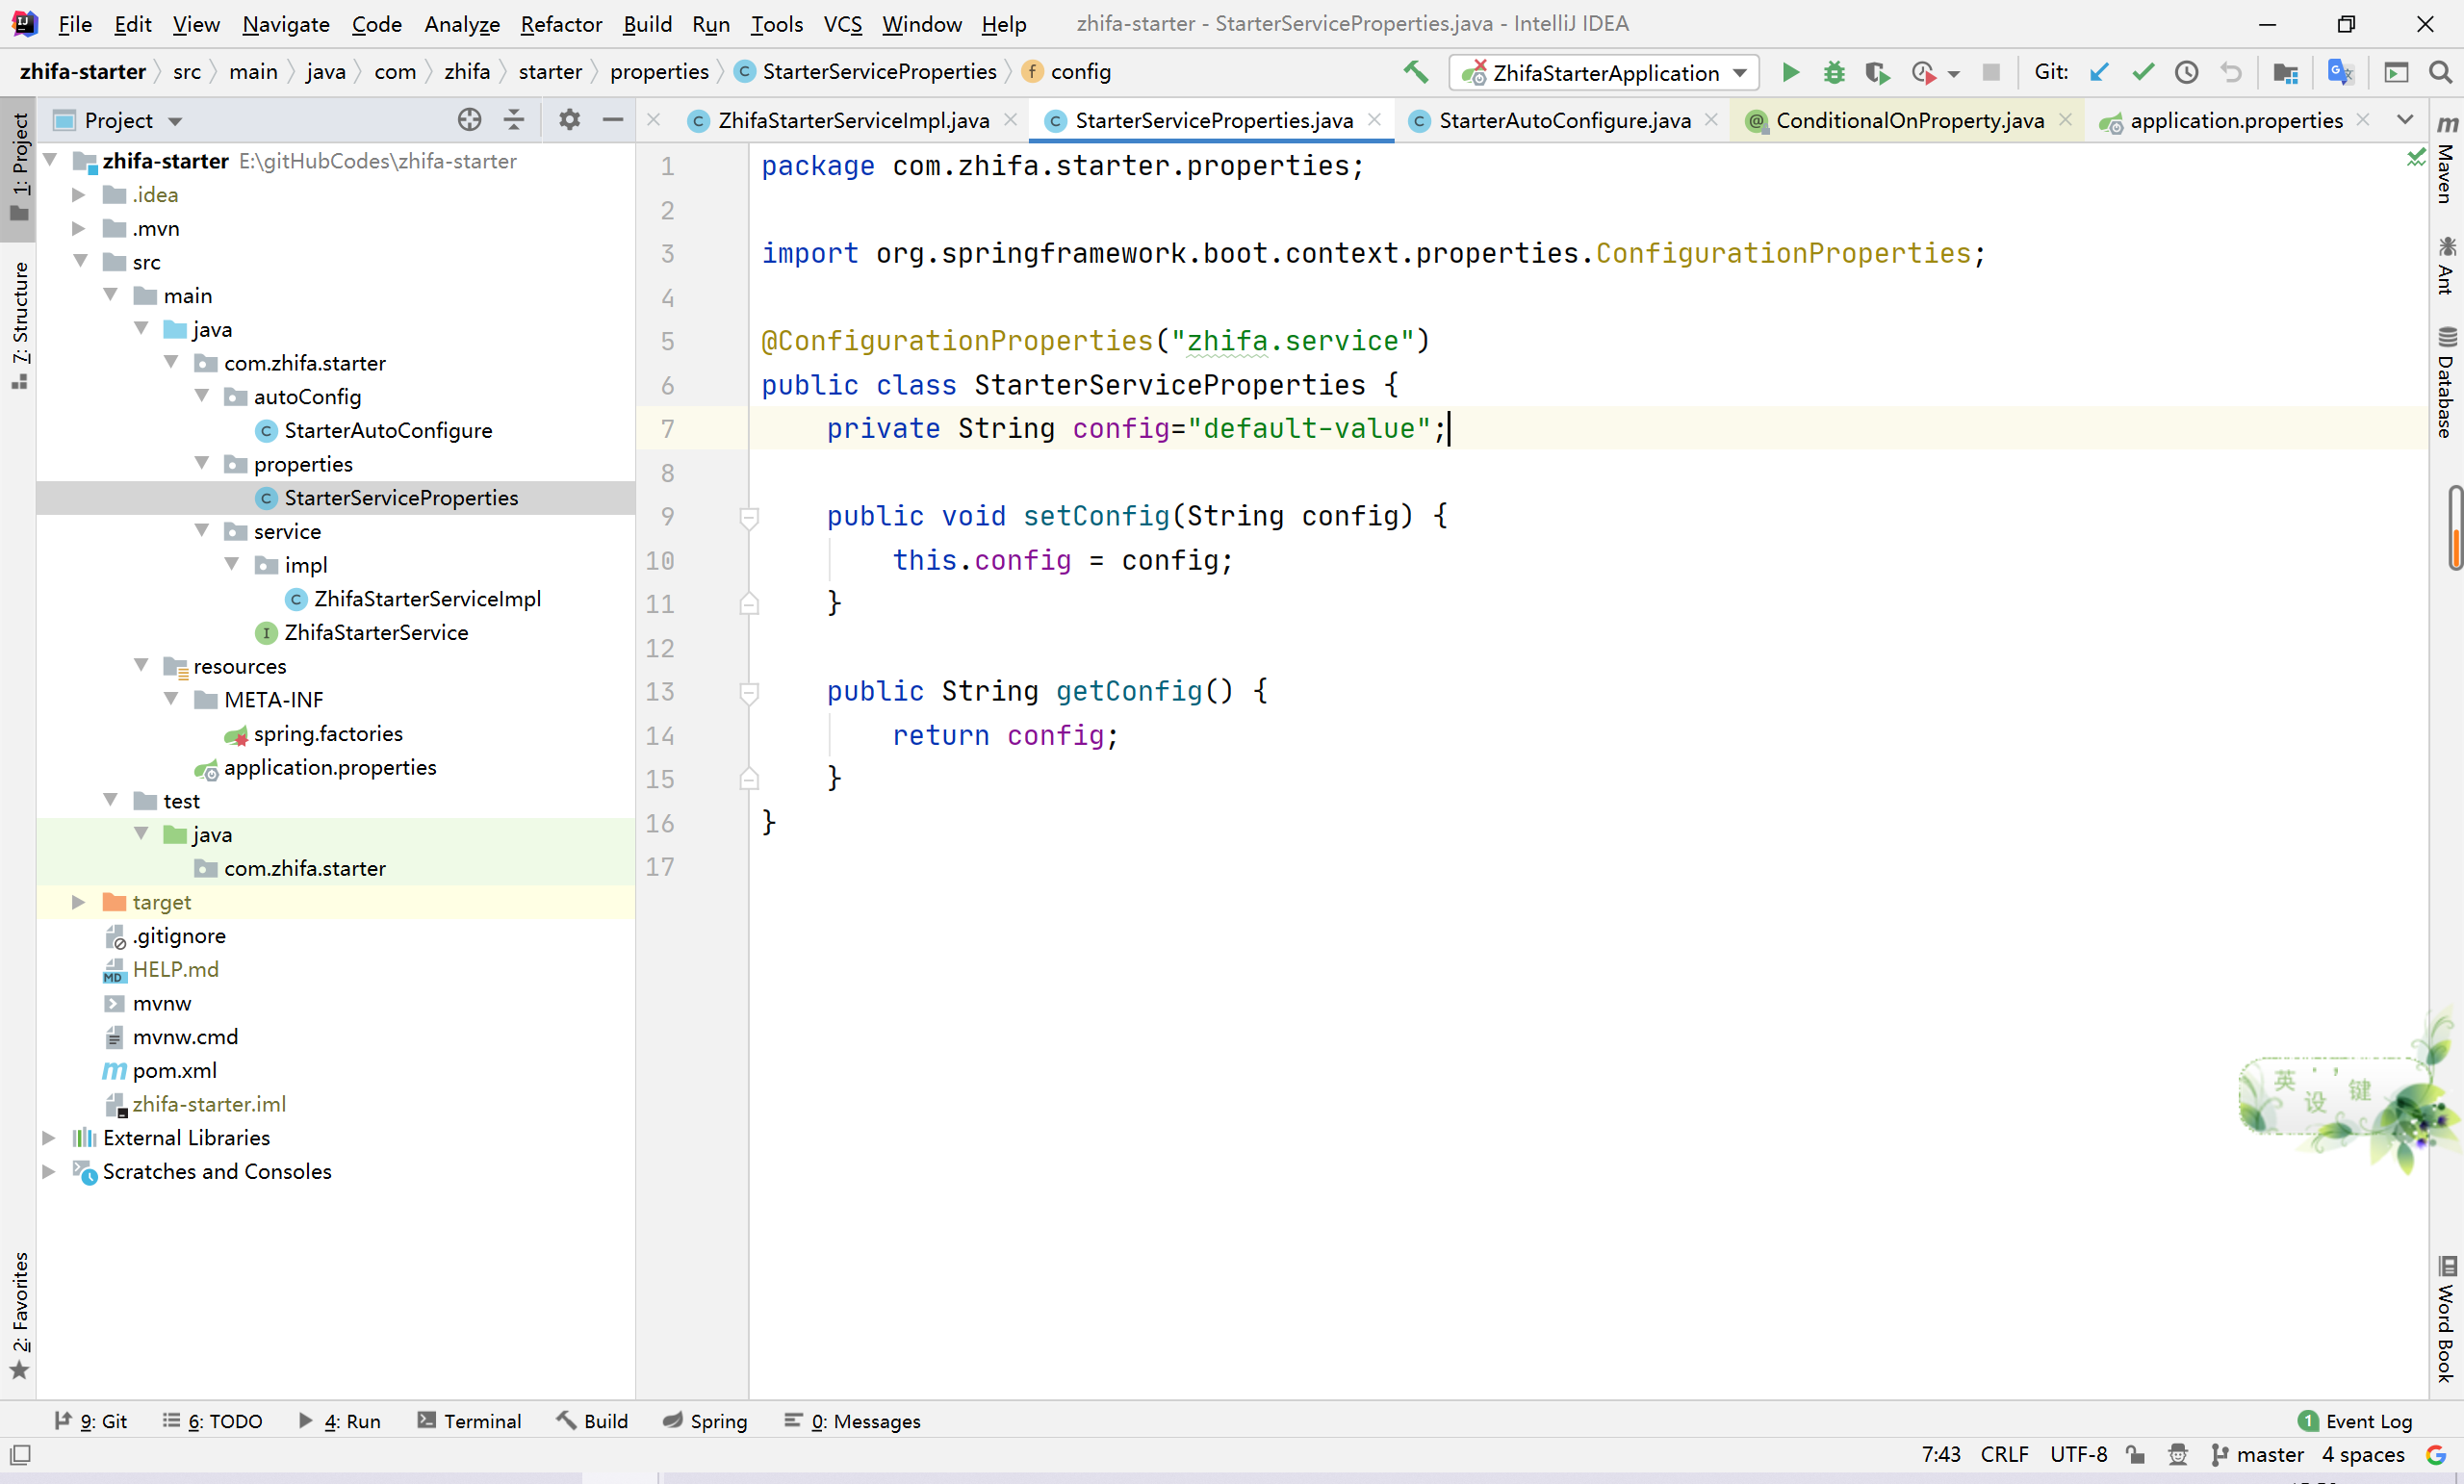
Task: Open Git history clock icon
Action: pyautogui.click(x=2186, y=72)
